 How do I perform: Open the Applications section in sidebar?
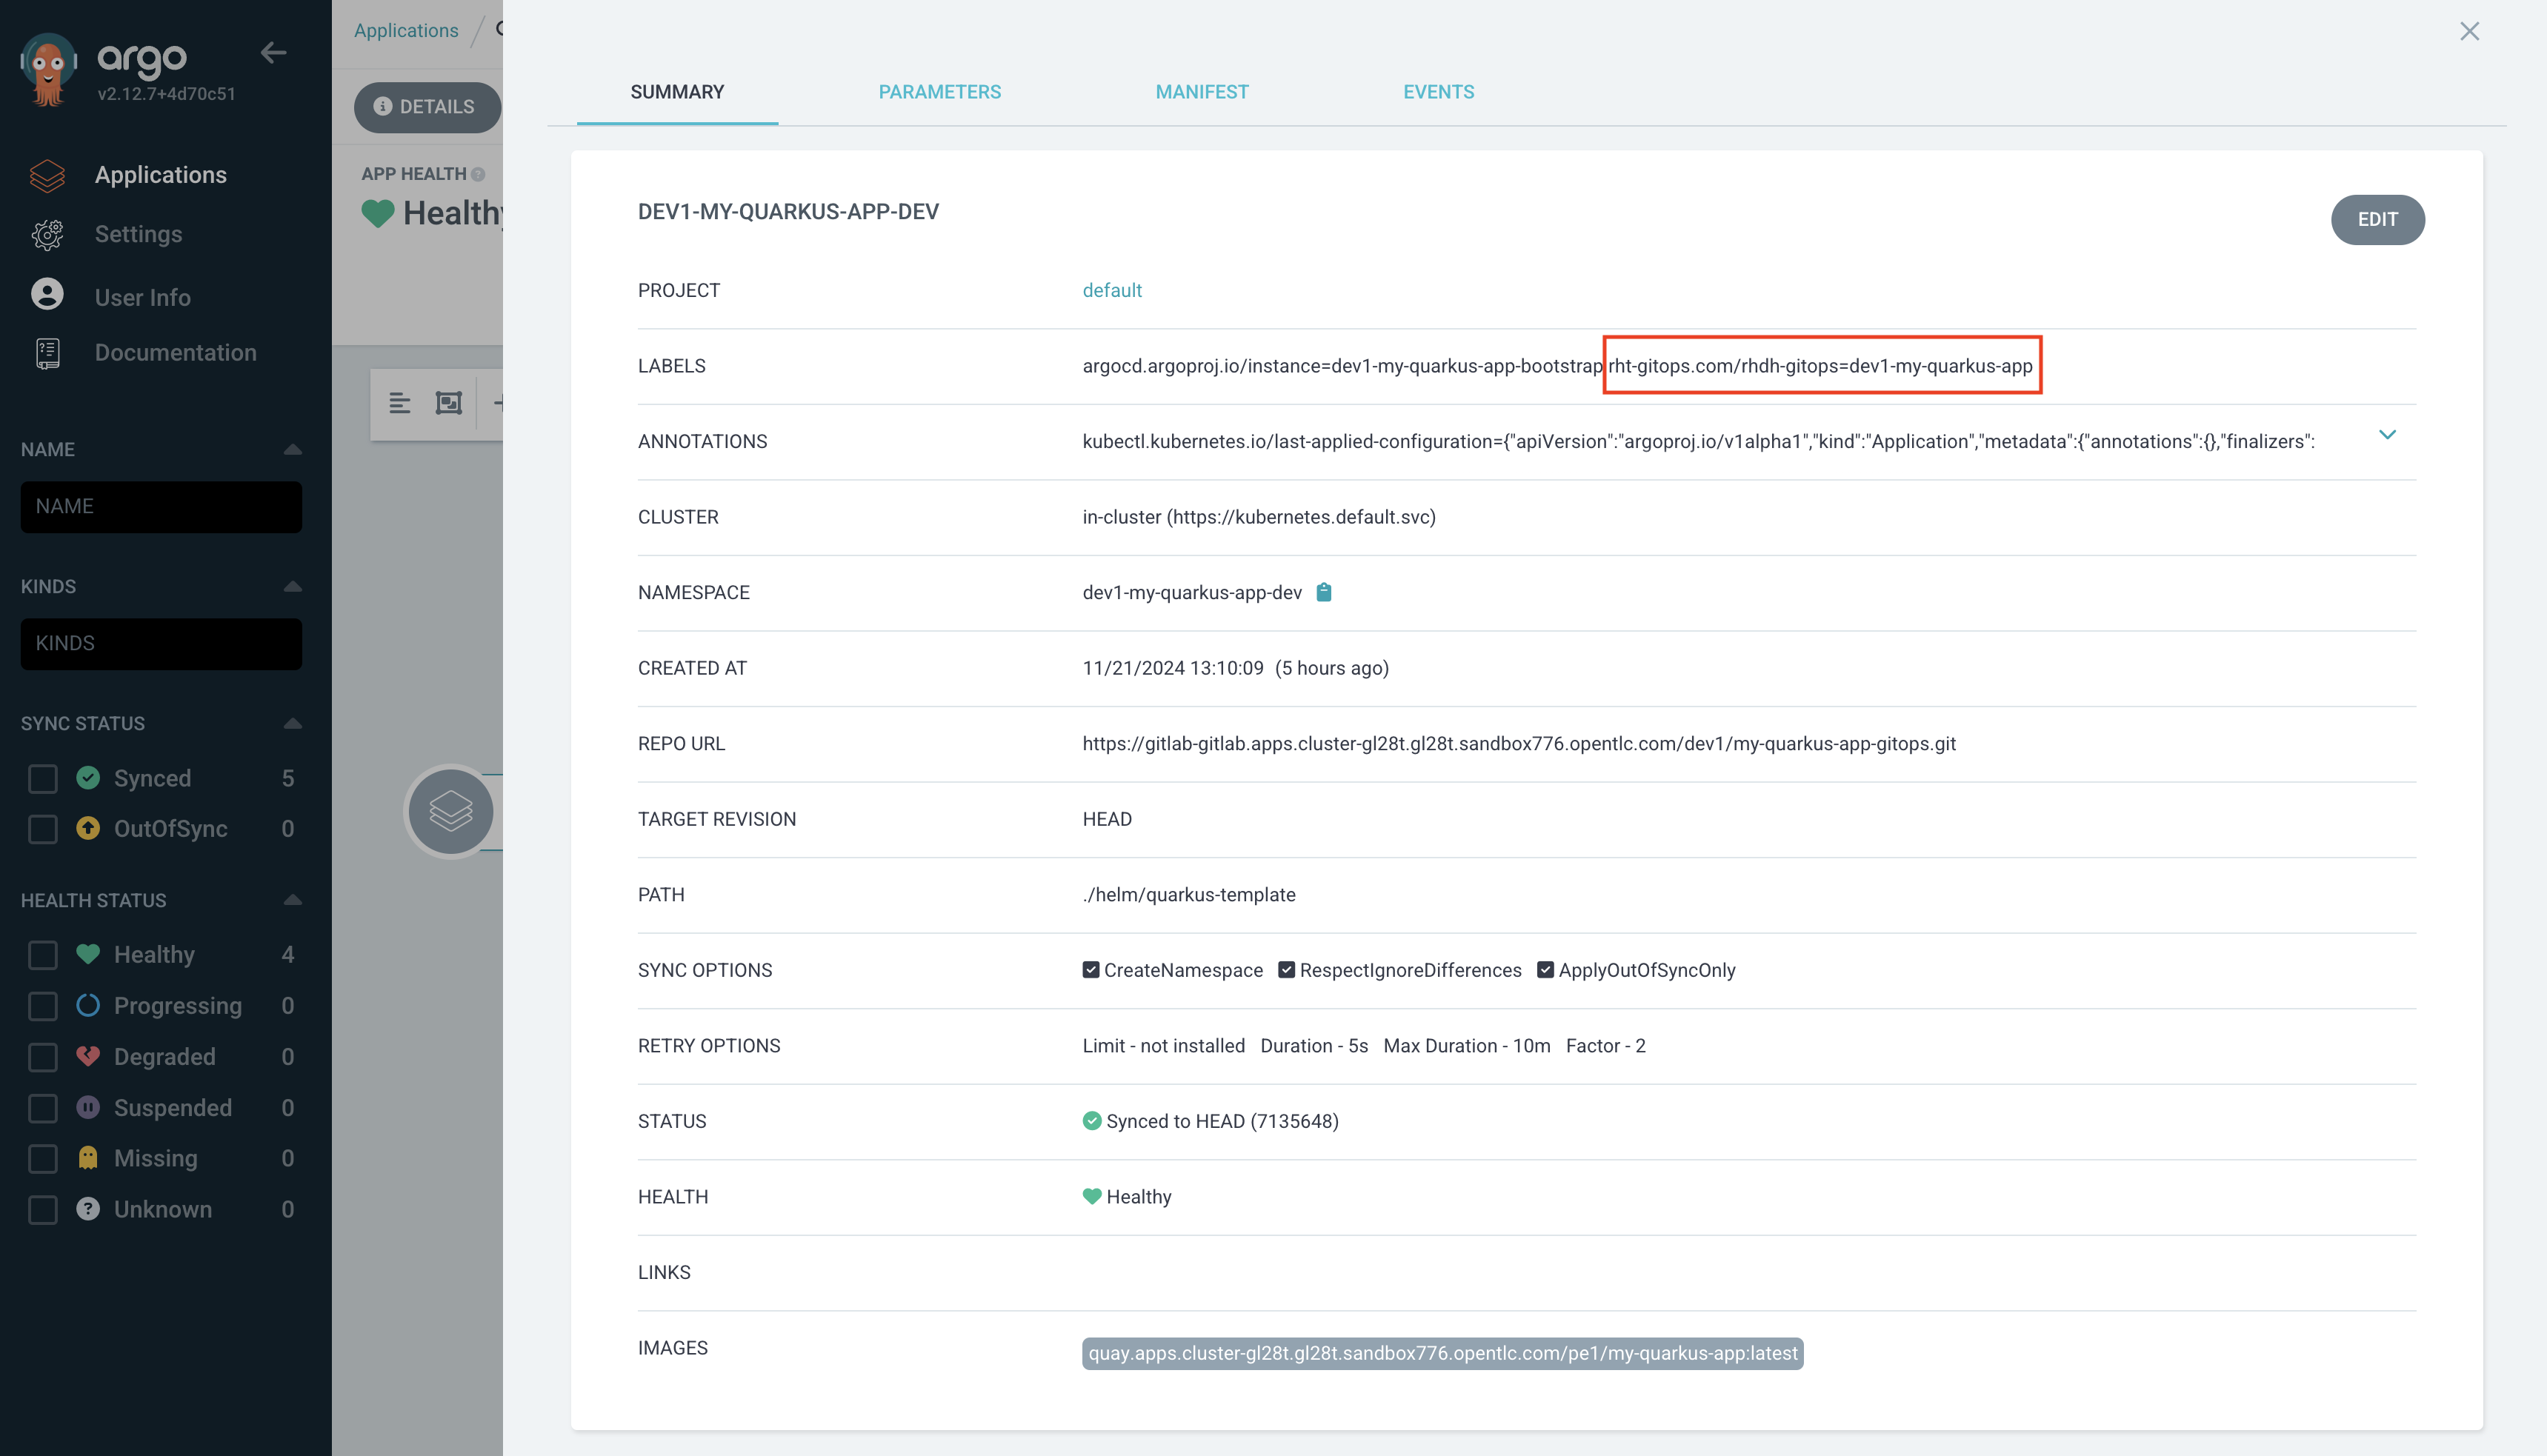pos(161,175)
